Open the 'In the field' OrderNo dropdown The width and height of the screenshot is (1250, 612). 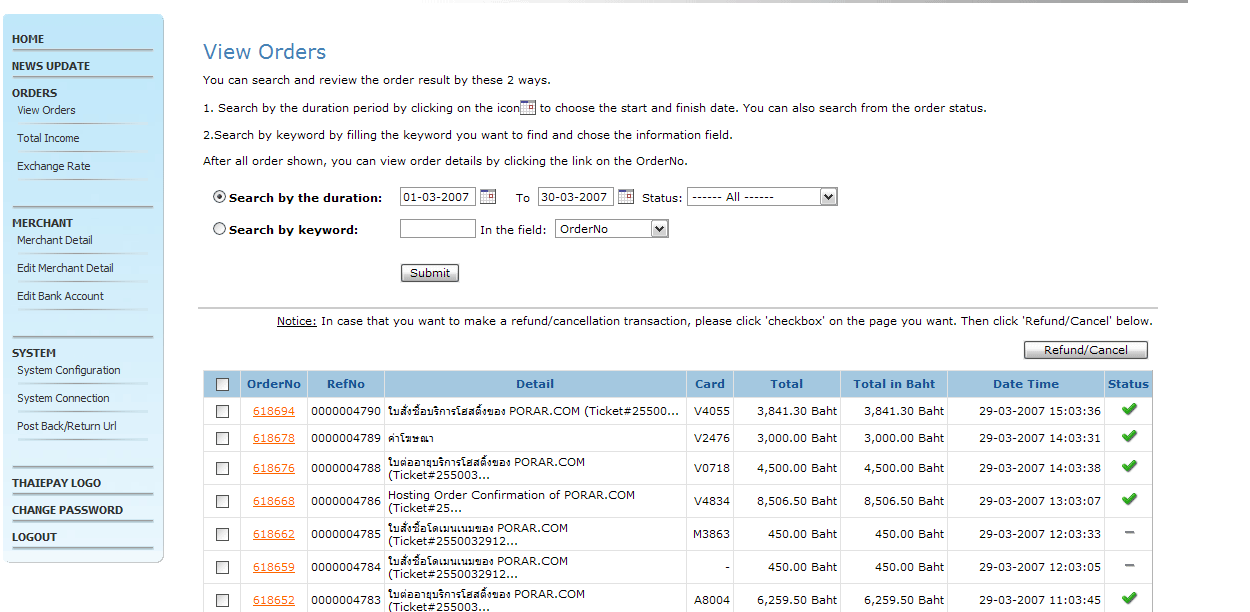pos(611,229)
